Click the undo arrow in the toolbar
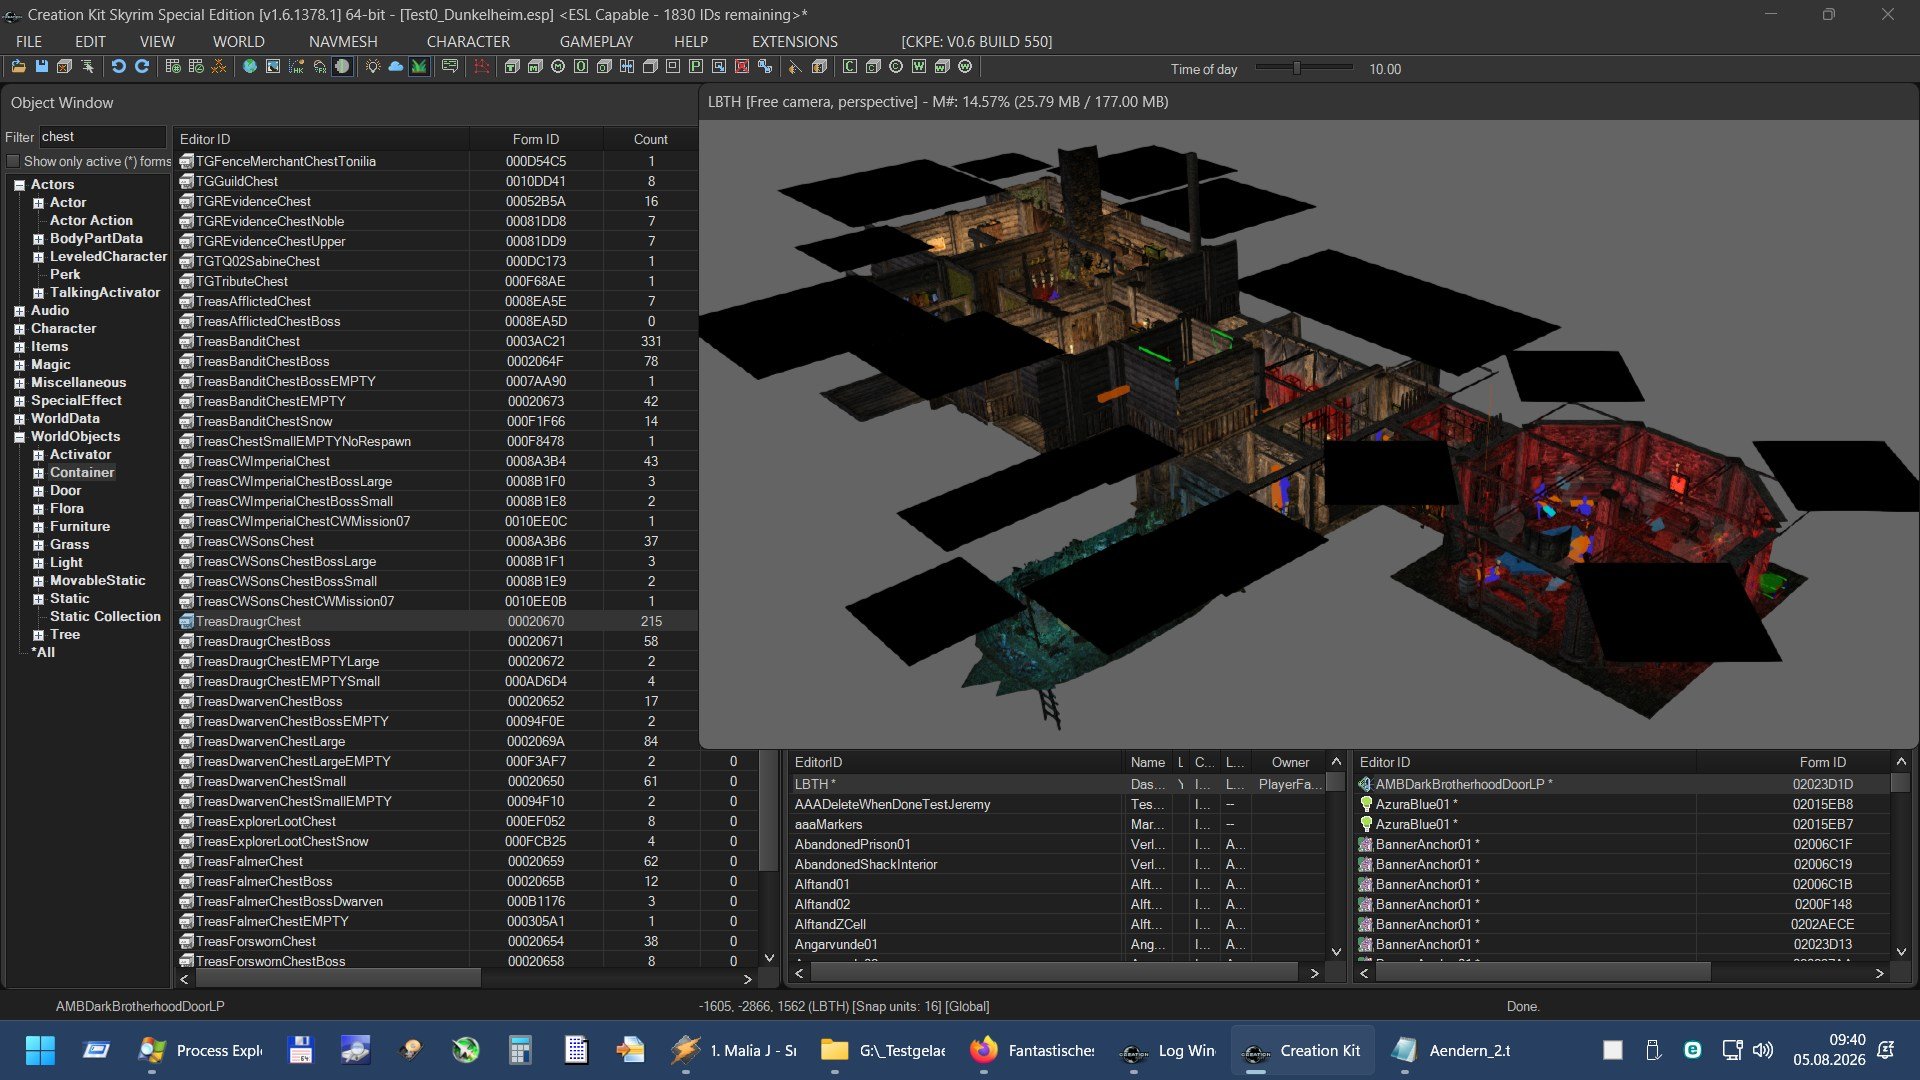The image size is (1920, 1080). [118, 67]
